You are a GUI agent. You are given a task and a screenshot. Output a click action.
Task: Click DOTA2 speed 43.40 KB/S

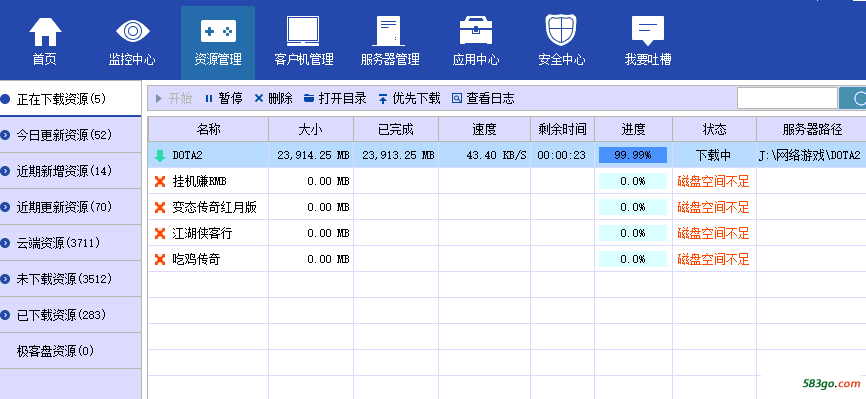click(497, 155)
